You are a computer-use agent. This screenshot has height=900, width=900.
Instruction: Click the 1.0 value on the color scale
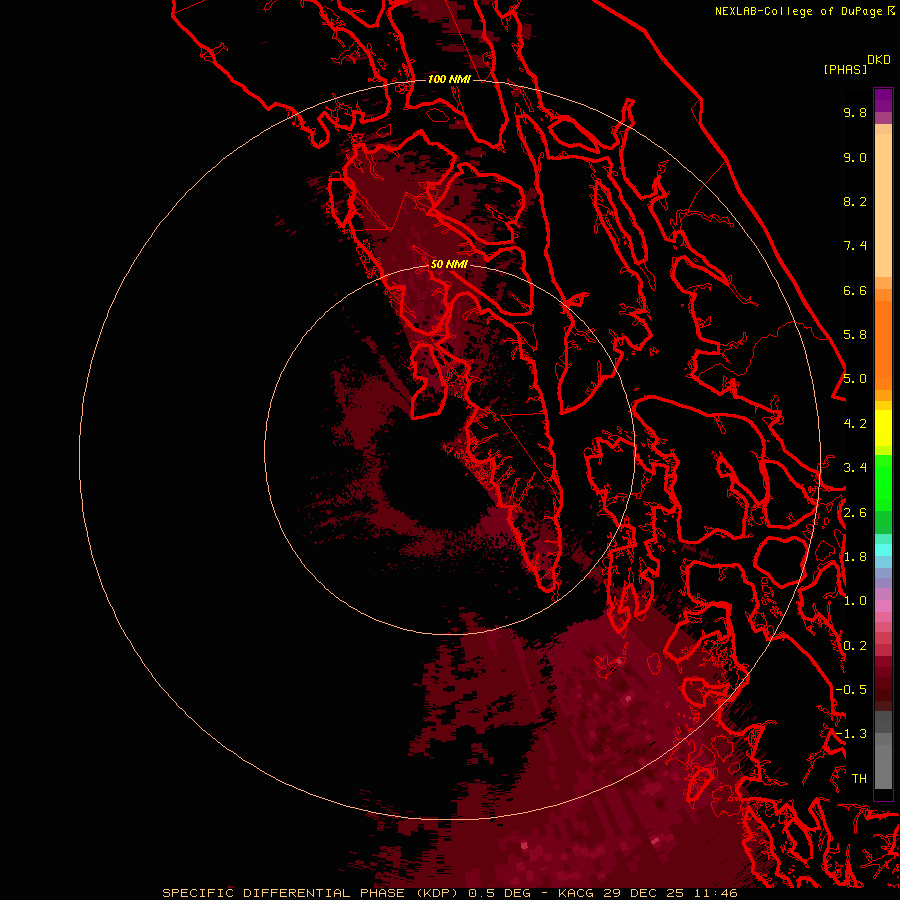point(855,601)
